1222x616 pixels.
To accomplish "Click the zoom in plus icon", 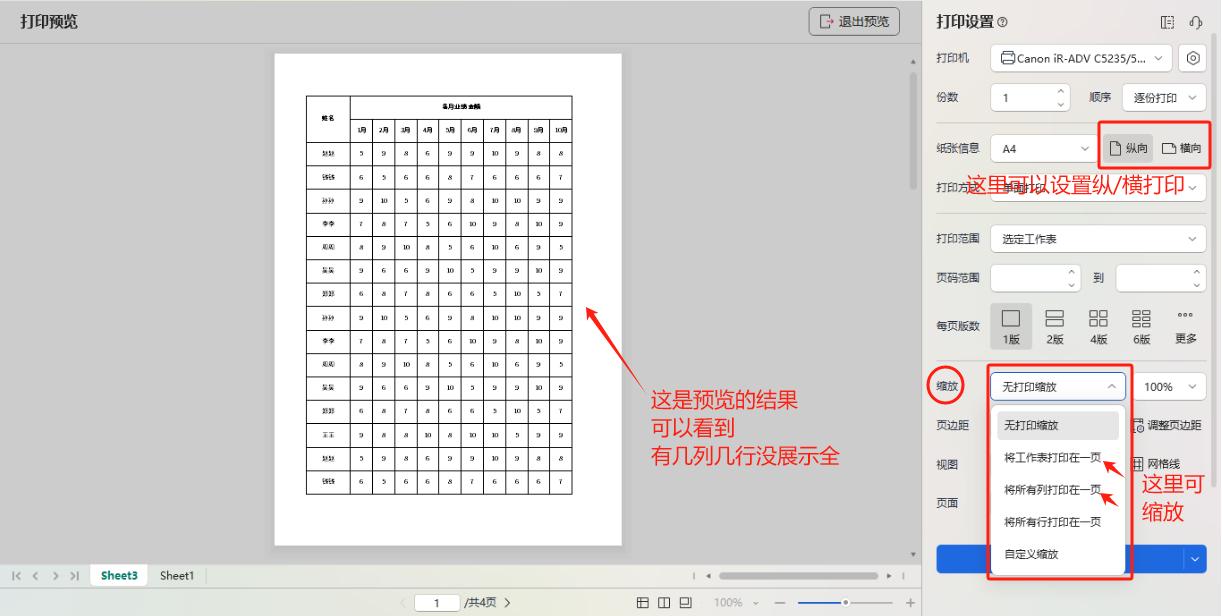I will [x=910, y=603].
